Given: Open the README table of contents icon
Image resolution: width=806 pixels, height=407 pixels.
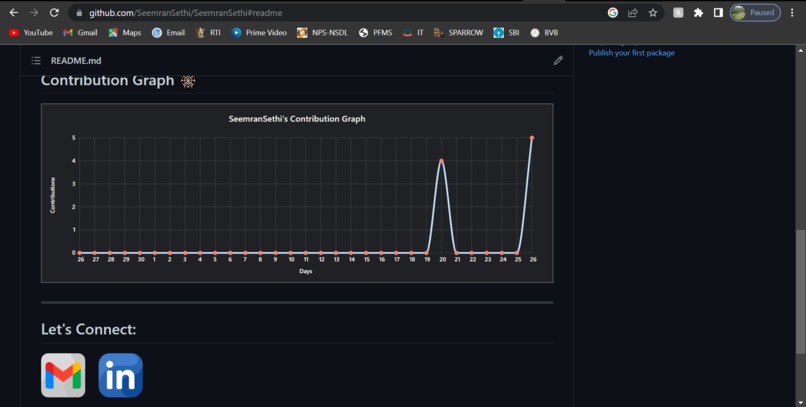Looking at the screenshot, I should [36, 61].
